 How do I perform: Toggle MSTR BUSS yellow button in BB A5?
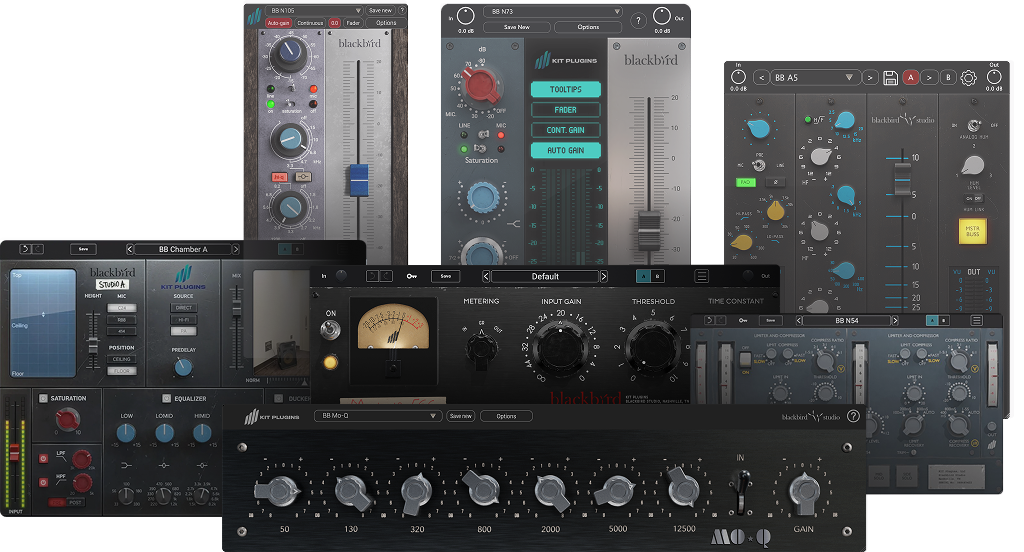click(972, 231)
